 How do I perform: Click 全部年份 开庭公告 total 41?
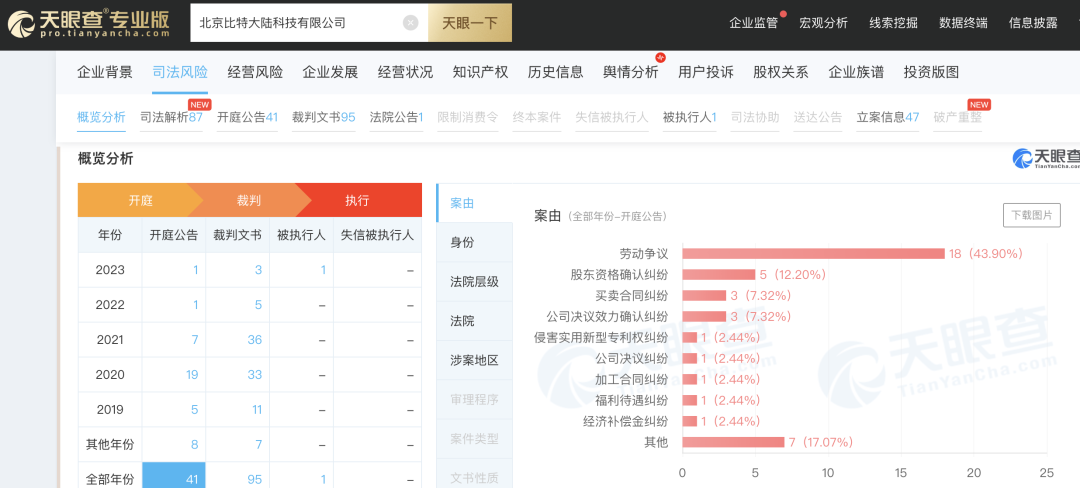point(174,475)
